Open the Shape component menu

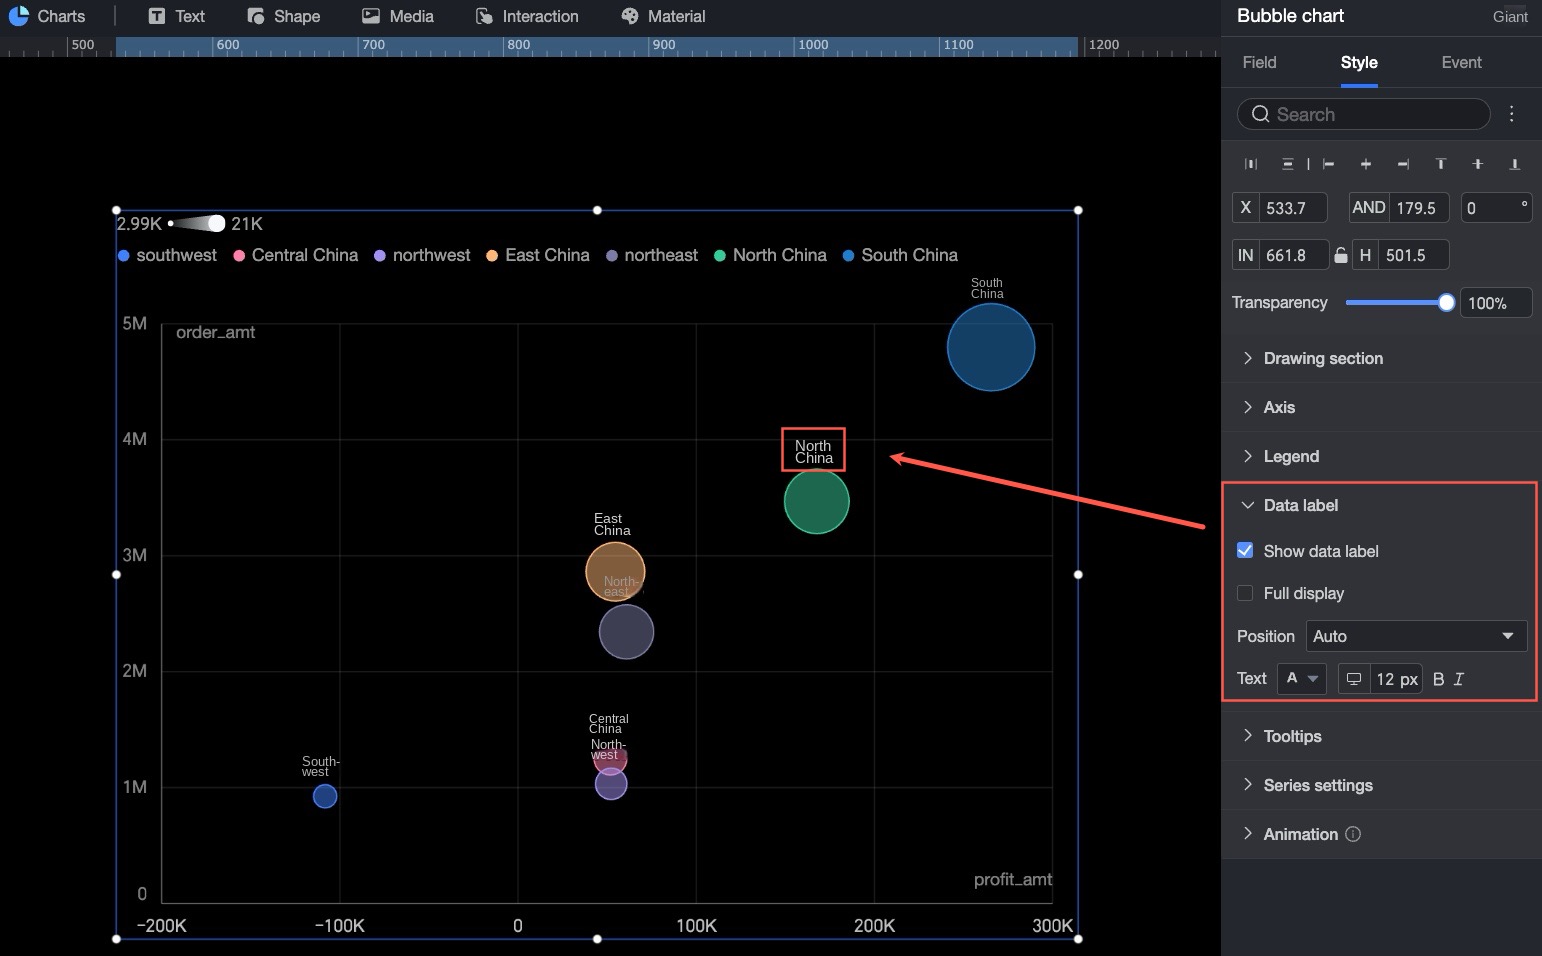[x=284, y=16]
